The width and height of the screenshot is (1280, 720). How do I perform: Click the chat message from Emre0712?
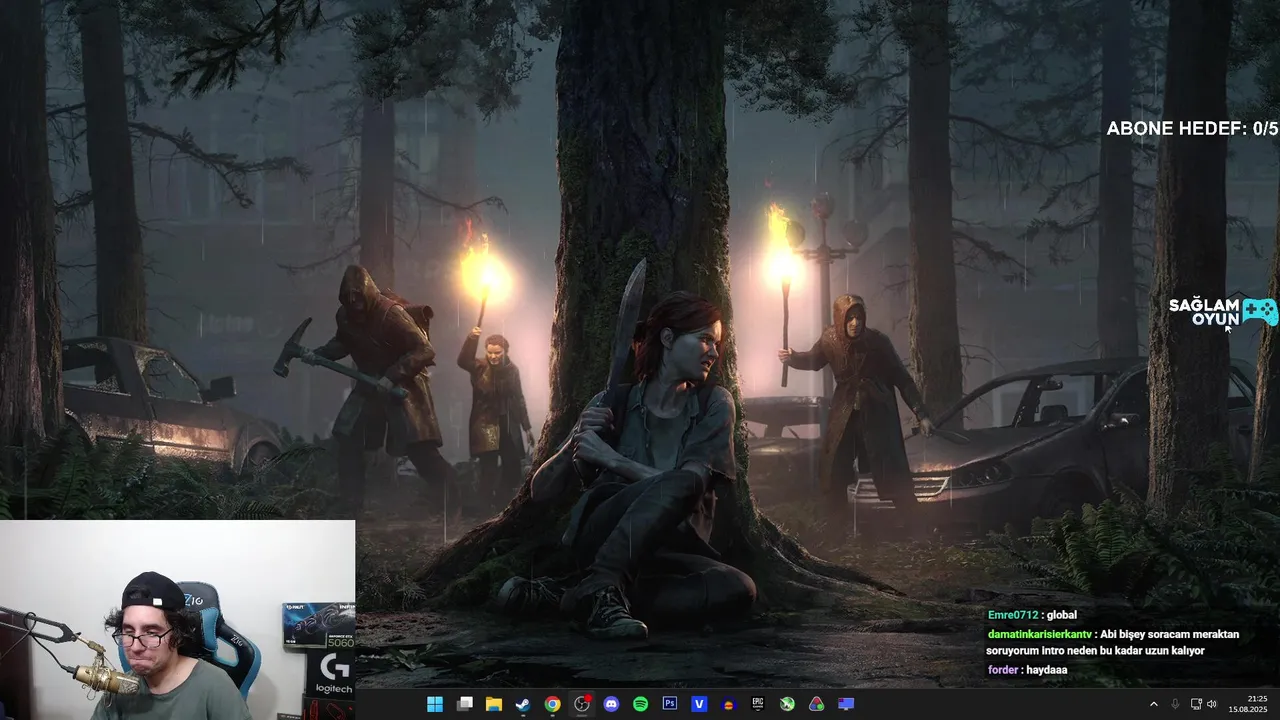point(1032,615)
